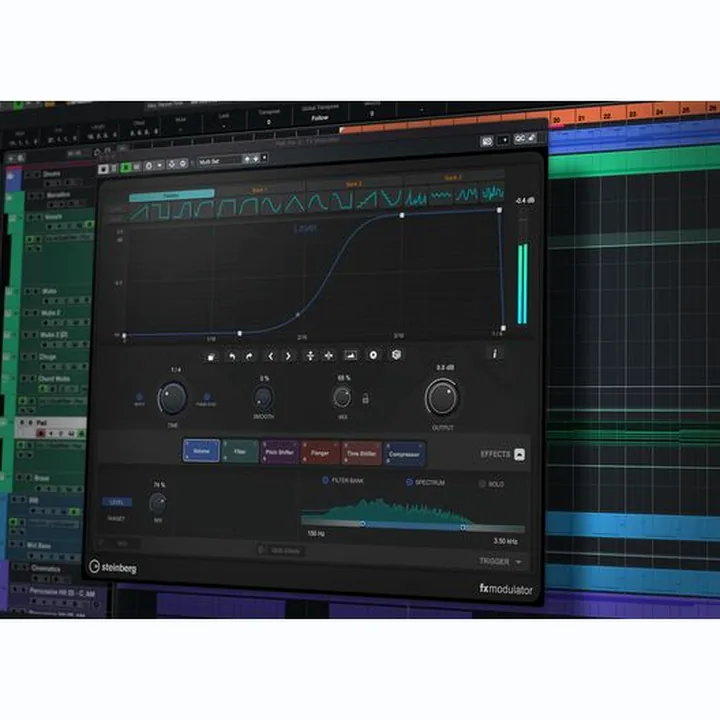
Task: Click Follow under Global Transpose in info line
Action: [x=320, y=118]
